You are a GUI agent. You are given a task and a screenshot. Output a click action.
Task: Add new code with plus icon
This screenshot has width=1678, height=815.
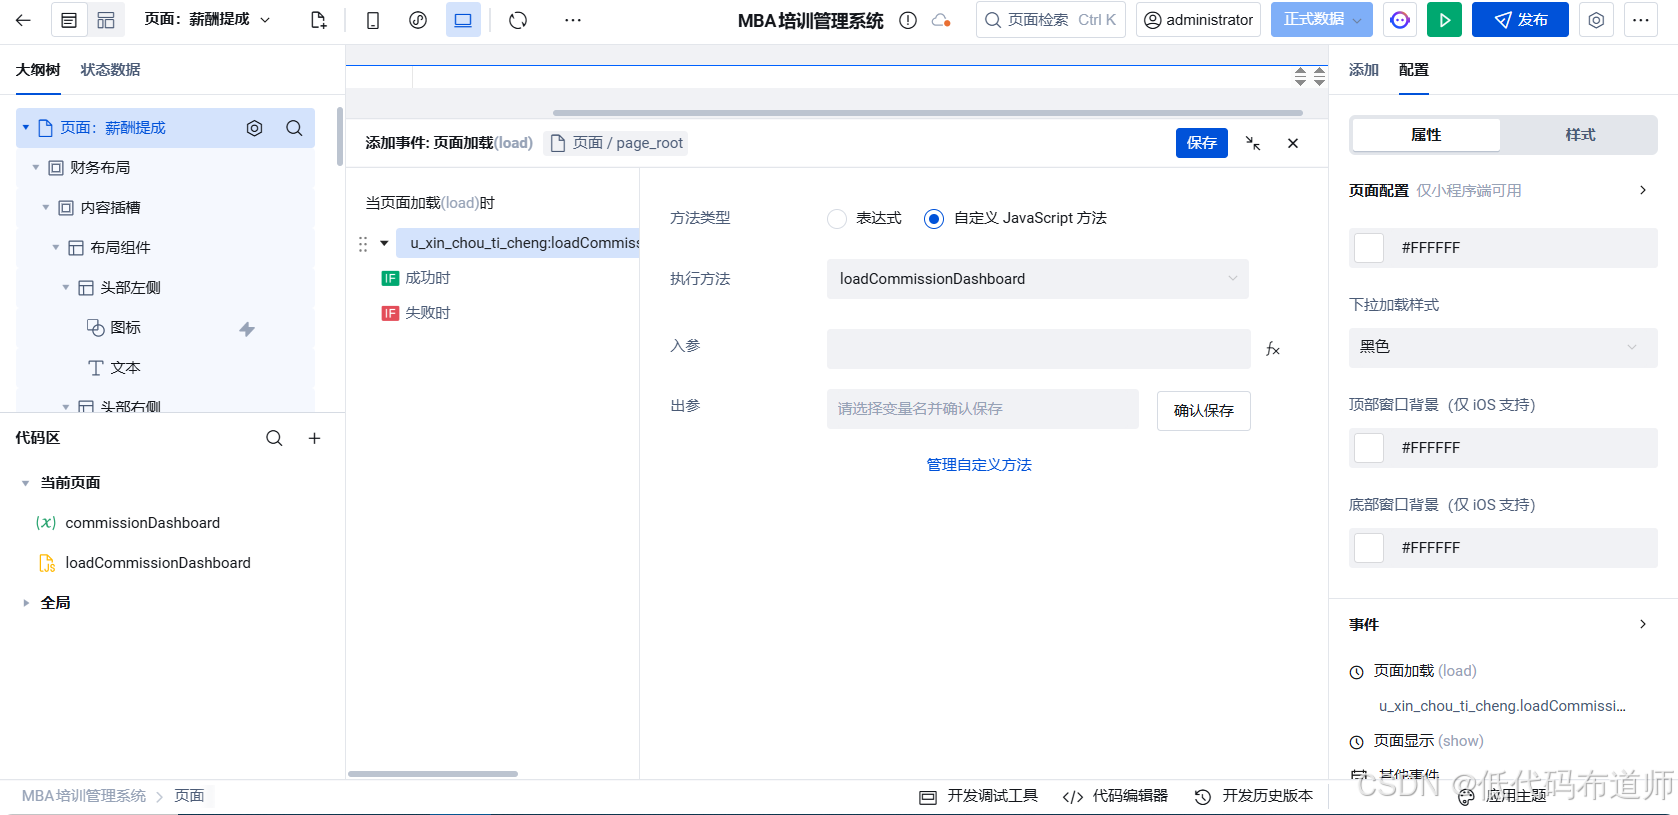tap(314, 438)
